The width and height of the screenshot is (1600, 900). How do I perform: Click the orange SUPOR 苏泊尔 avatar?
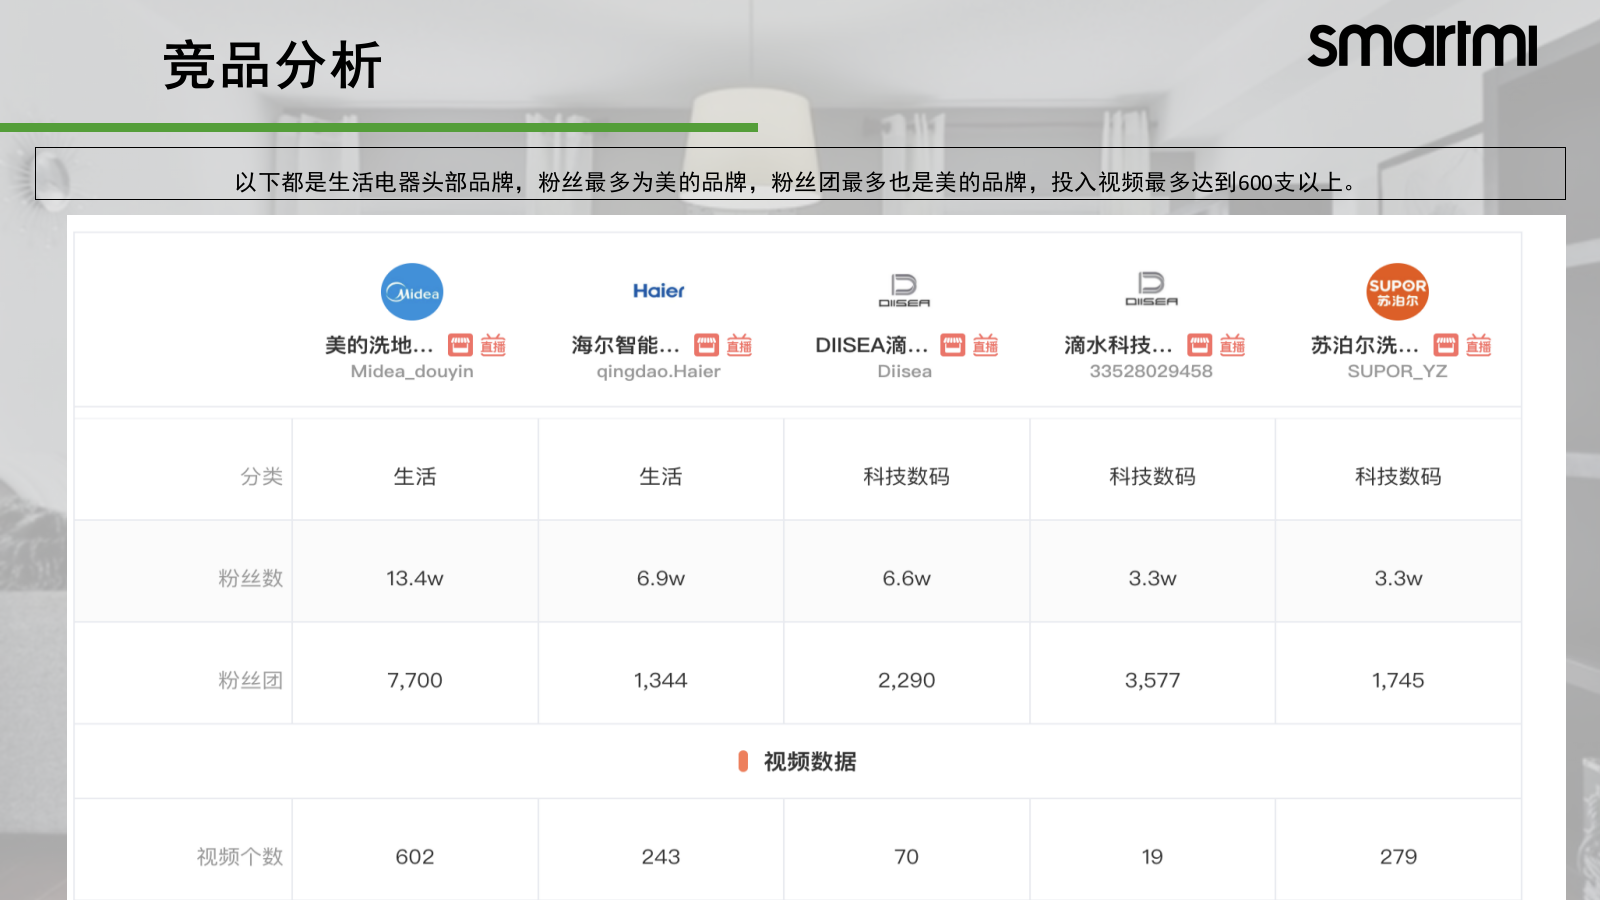click(x=1398, y=291)
